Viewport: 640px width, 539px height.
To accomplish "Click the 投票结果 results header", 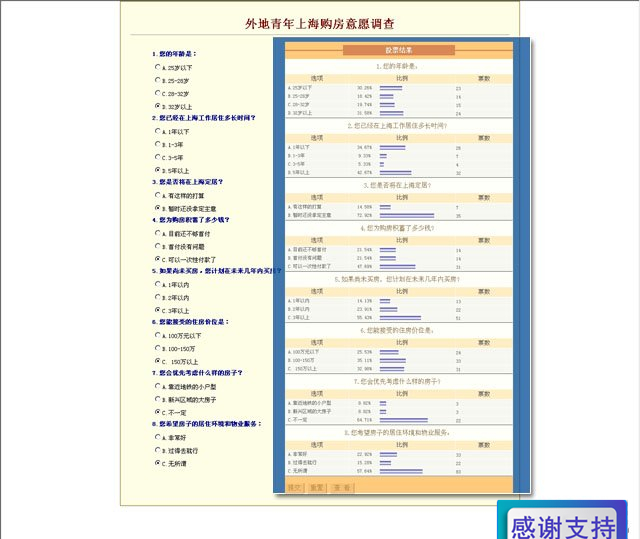I will click(x=399, y=50).
